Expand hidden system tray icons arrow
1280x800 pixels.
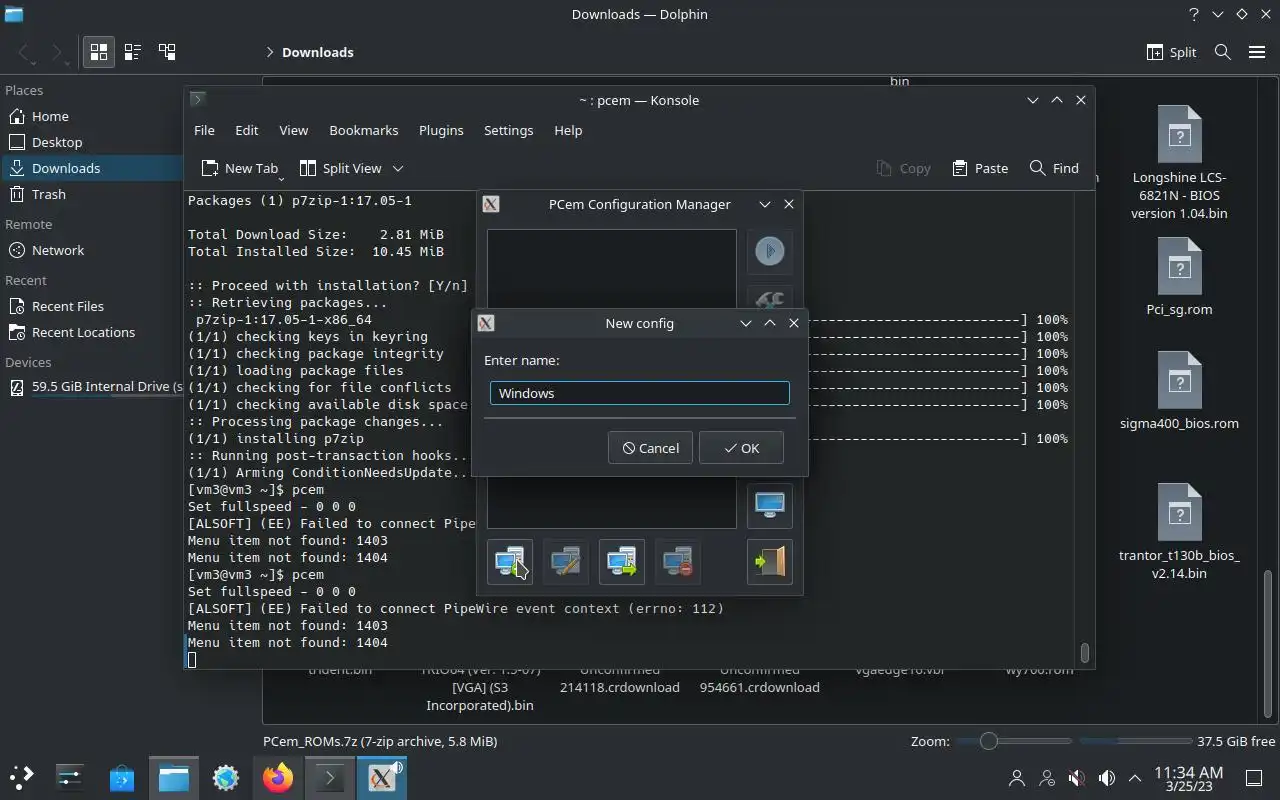tap(1135, 777)
